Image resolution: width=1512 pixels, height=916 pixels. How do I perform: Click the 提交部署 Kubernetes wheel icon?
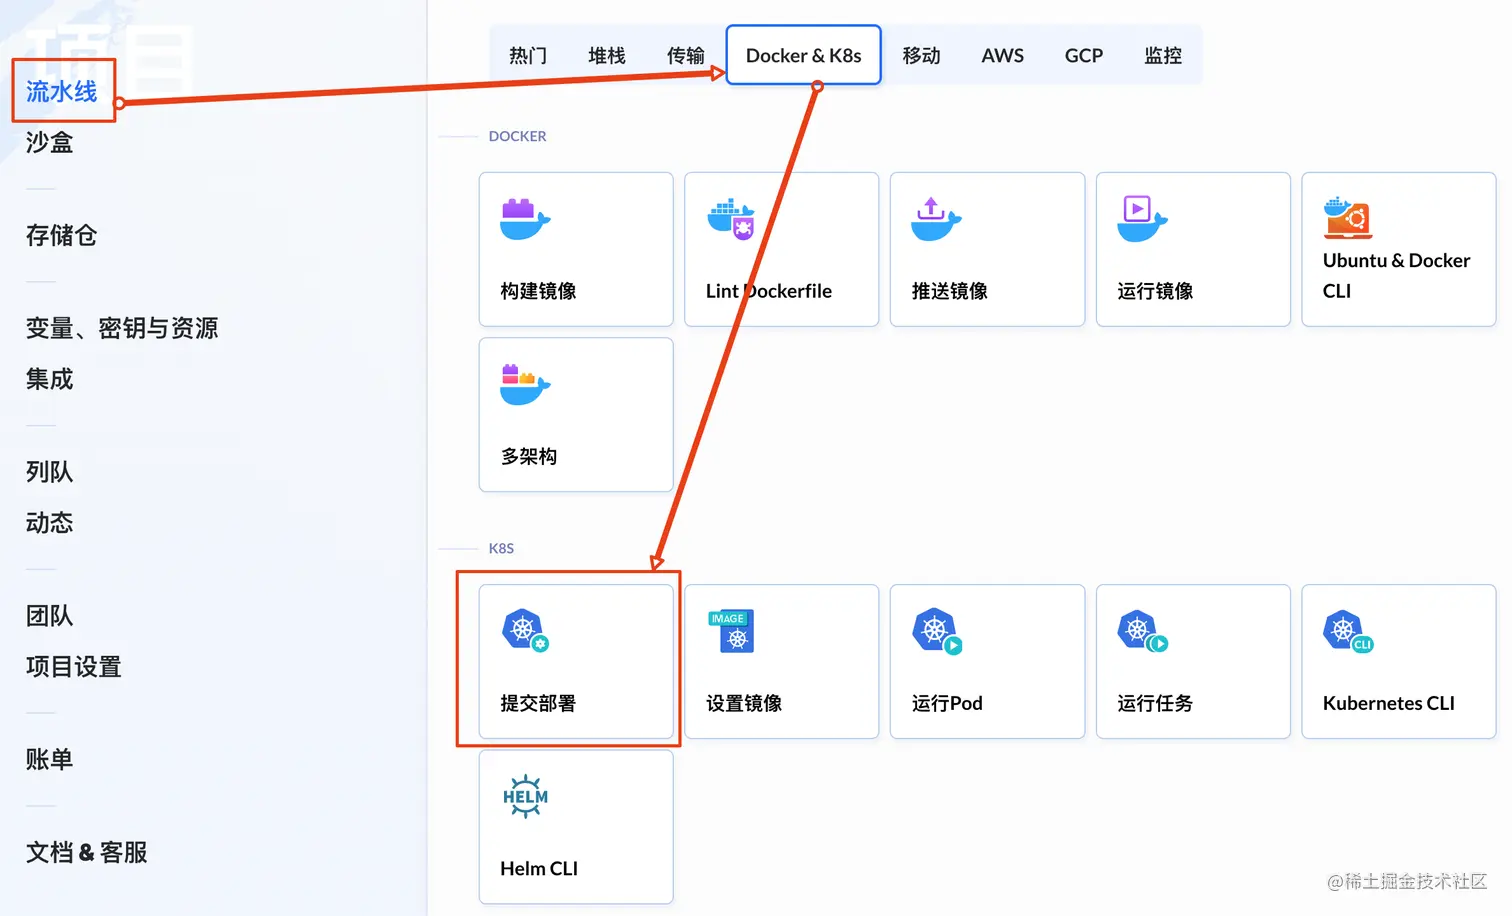[525, 630]
